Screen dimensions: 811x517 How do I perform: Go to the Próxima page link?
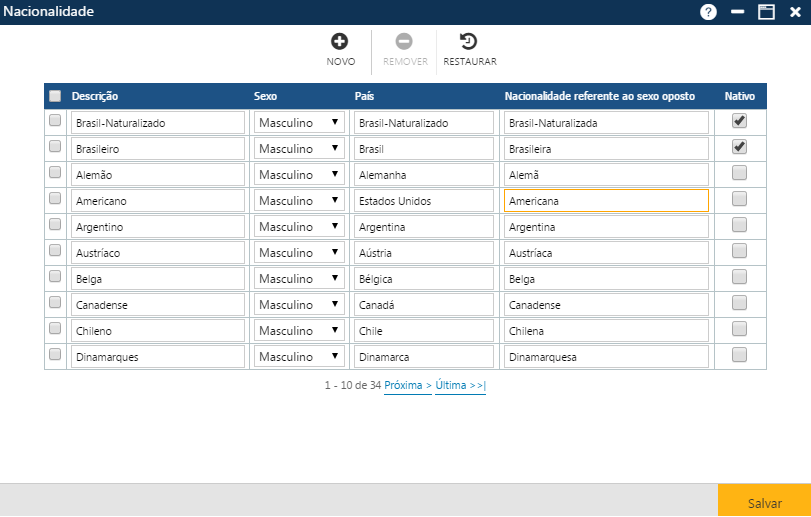click(x=407, y=385)
